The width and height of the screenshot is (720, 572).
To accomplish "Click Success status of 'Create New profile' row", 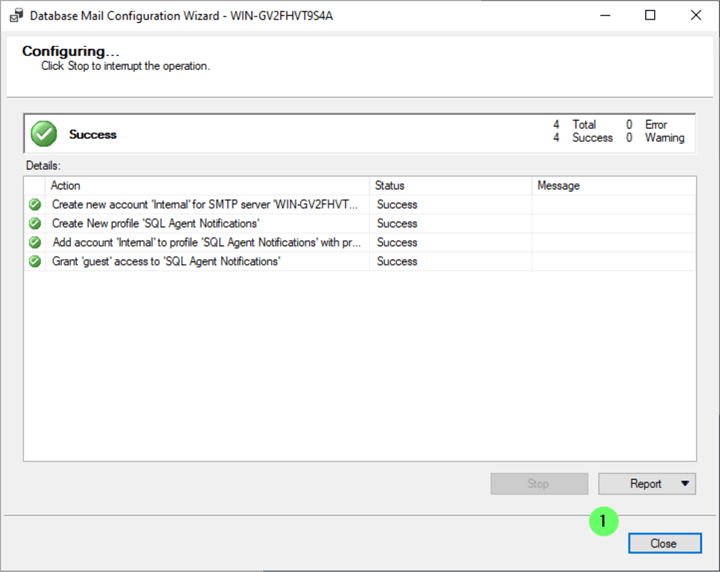I will tap(397, 224).
